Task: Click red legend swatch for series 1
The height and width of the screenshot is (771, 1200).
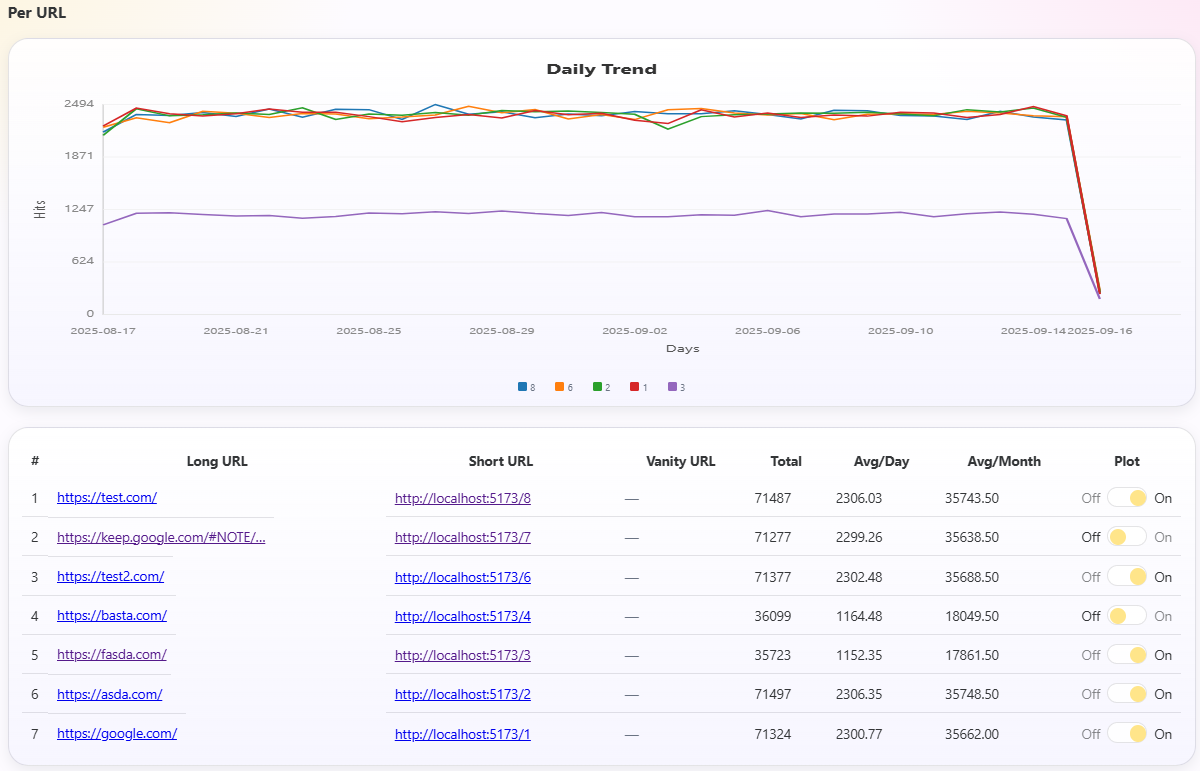Action: click(635, 387)
